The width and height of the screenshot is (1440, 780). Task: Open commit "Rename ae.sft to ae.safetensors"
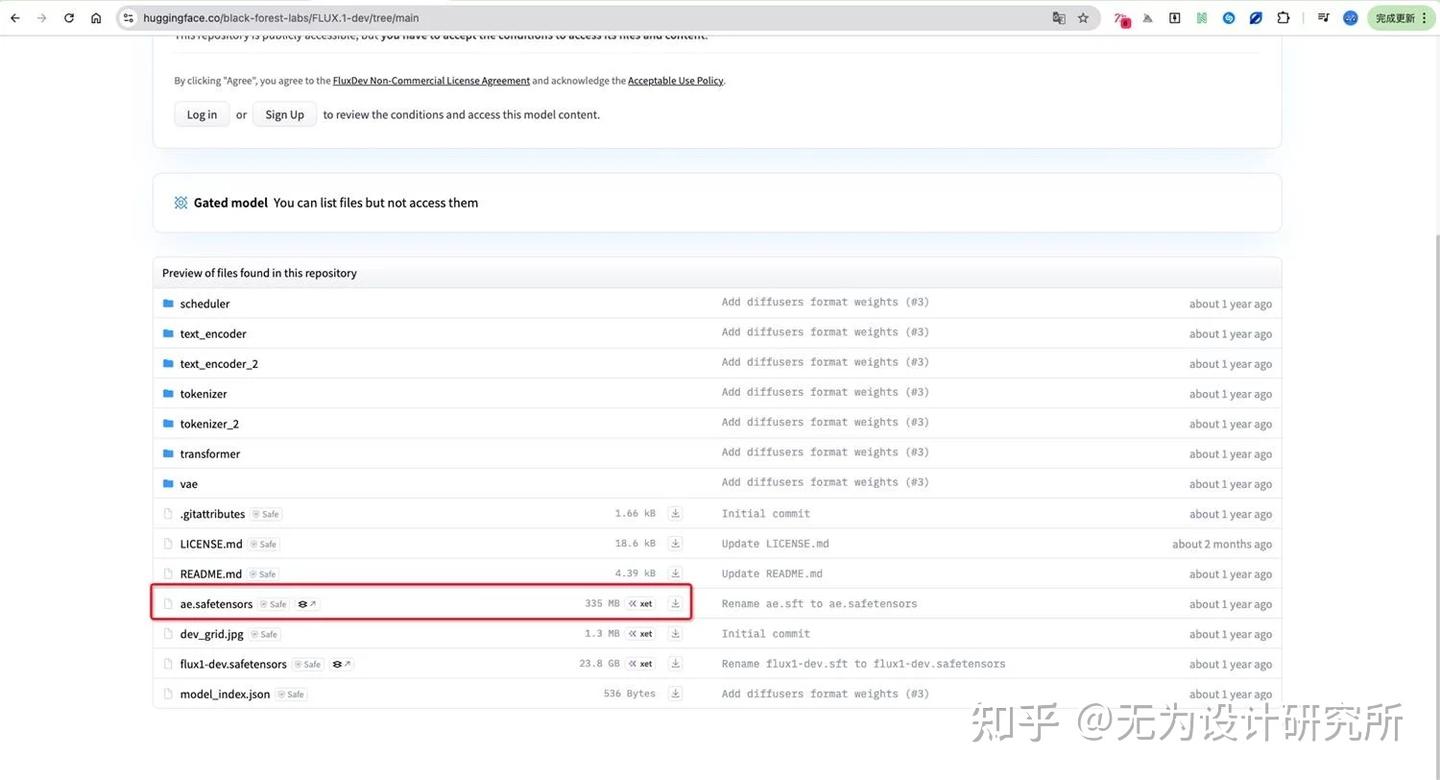pyautogui.click(x=819, y=604)
